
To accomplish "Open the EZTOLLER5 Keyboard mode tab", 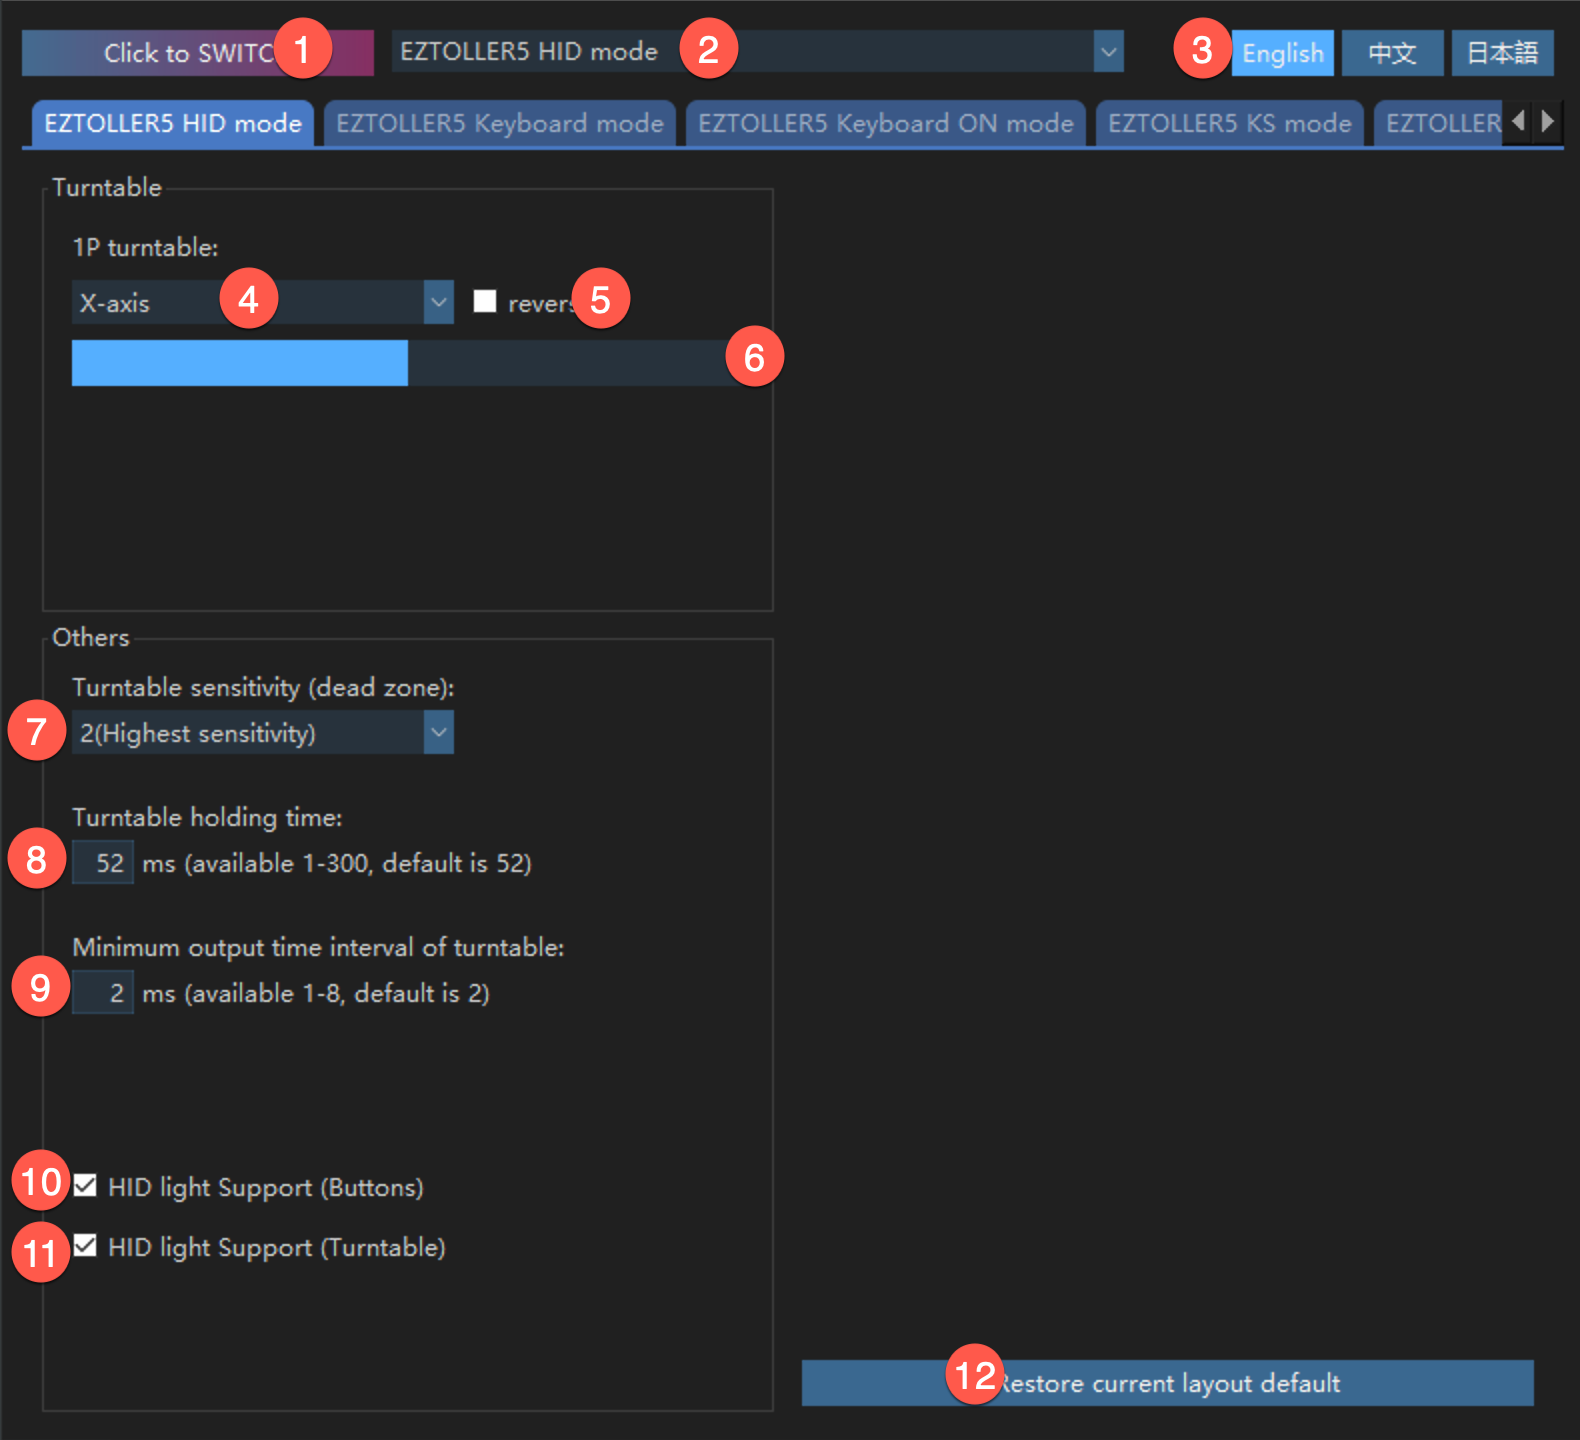I will coord(500,123).
